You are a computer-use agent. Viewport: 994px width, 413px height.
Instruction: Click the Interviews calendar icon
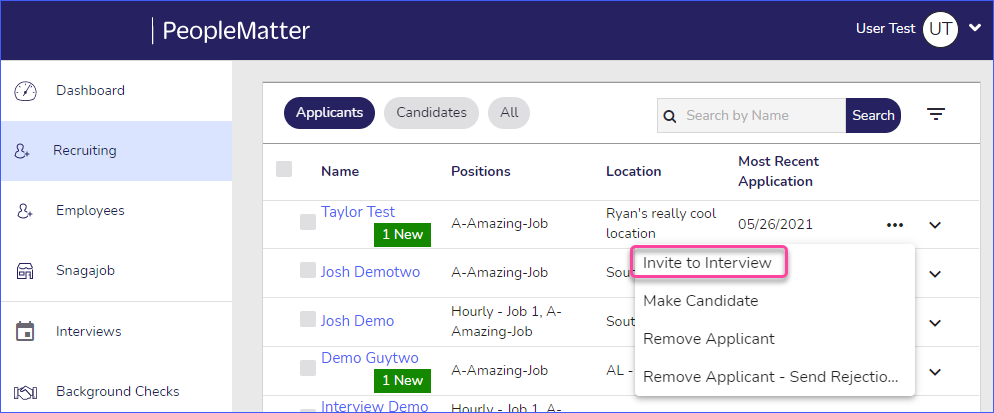(25, 331)
